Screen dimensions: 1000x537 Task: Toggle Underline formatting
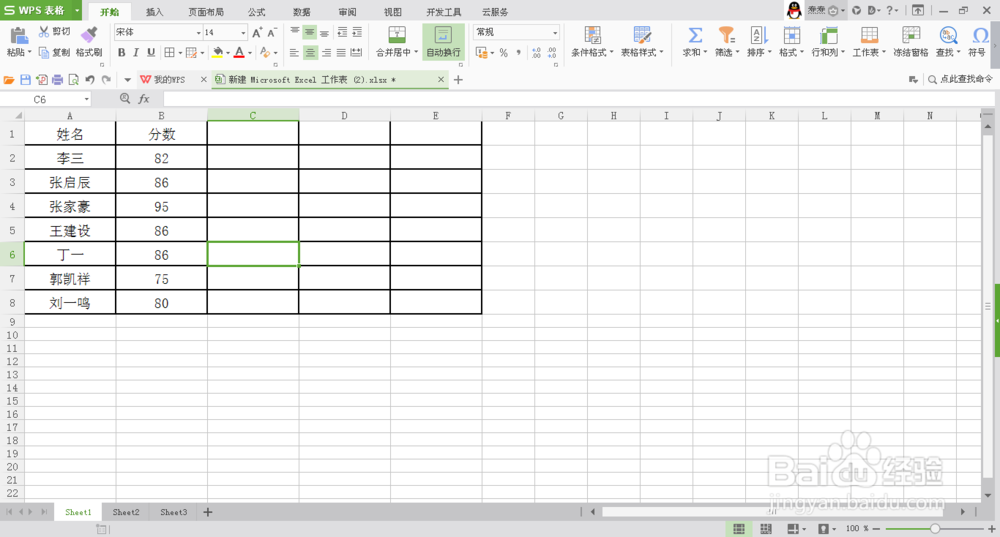151,52
